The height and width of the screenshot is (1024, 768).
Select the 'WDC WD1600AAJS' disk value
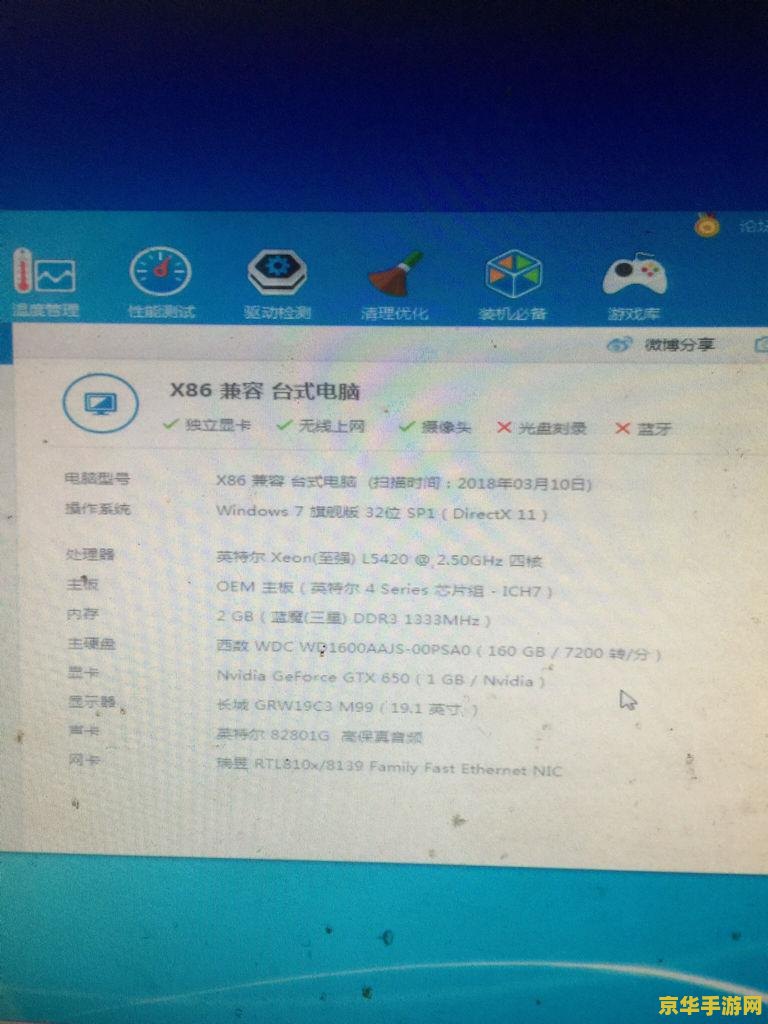point(439,651)
